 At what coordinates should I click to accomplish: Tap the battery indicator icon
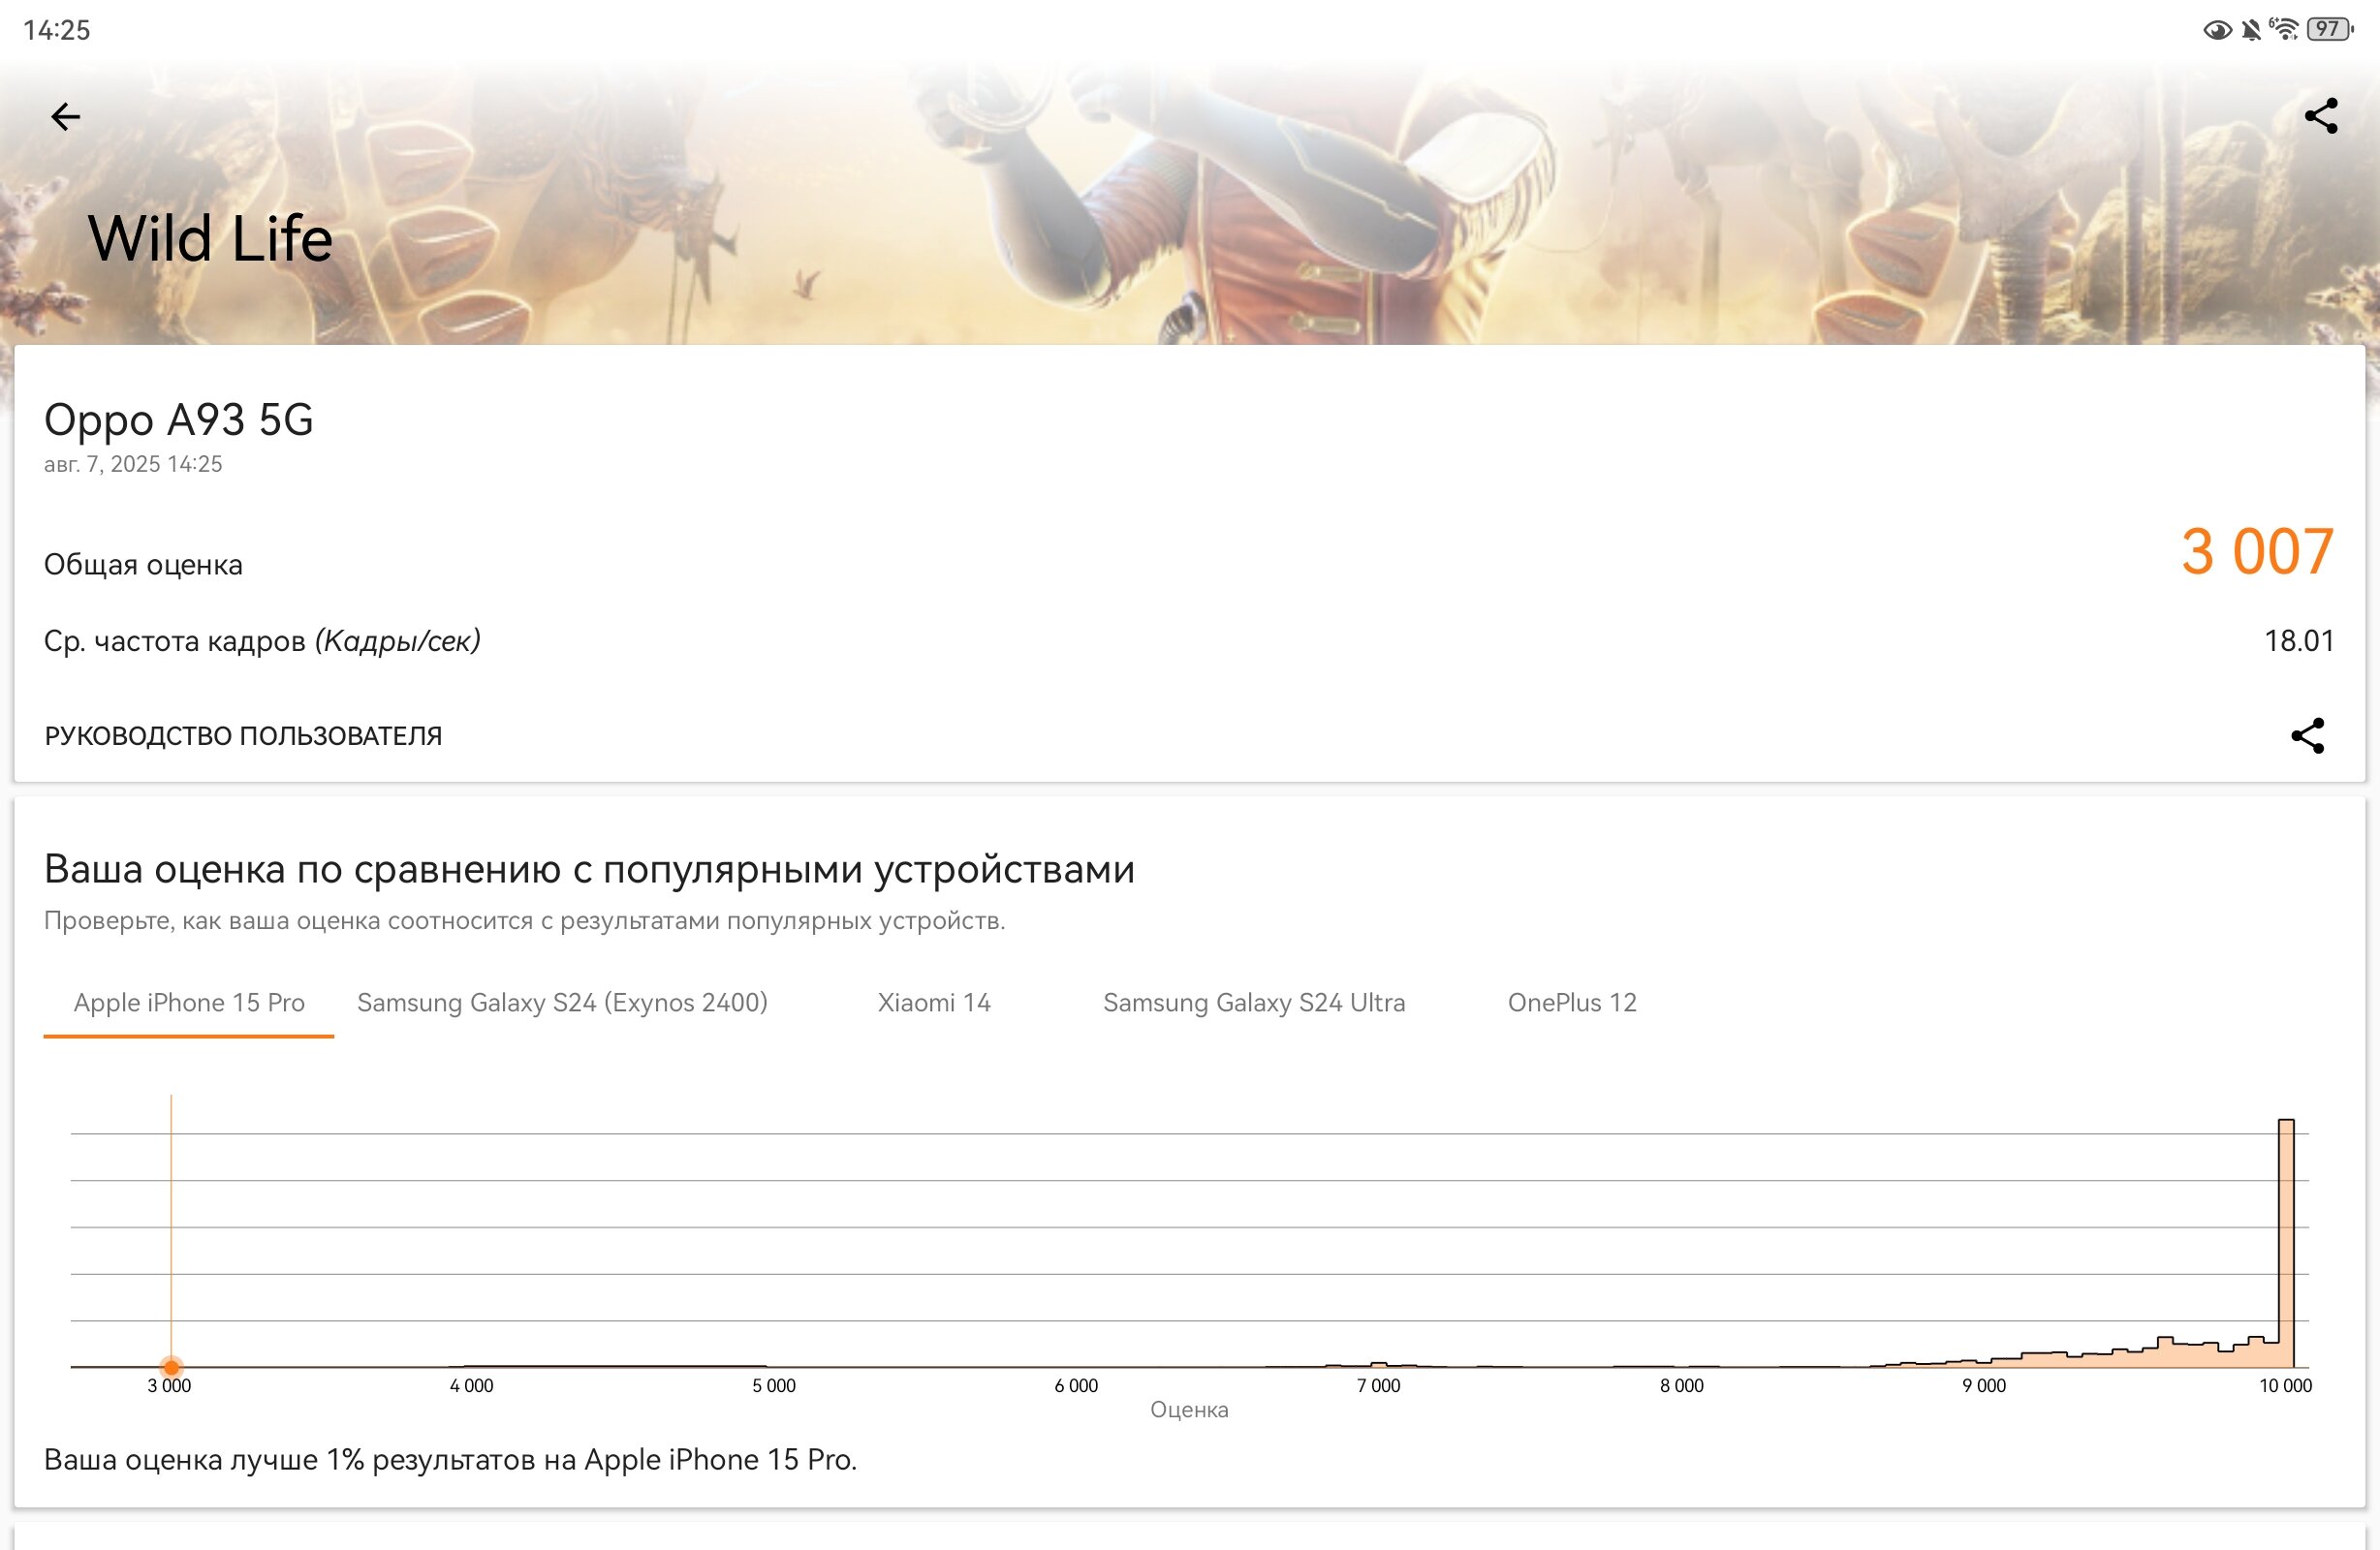pyautogui.click(x=2329, y=29)
